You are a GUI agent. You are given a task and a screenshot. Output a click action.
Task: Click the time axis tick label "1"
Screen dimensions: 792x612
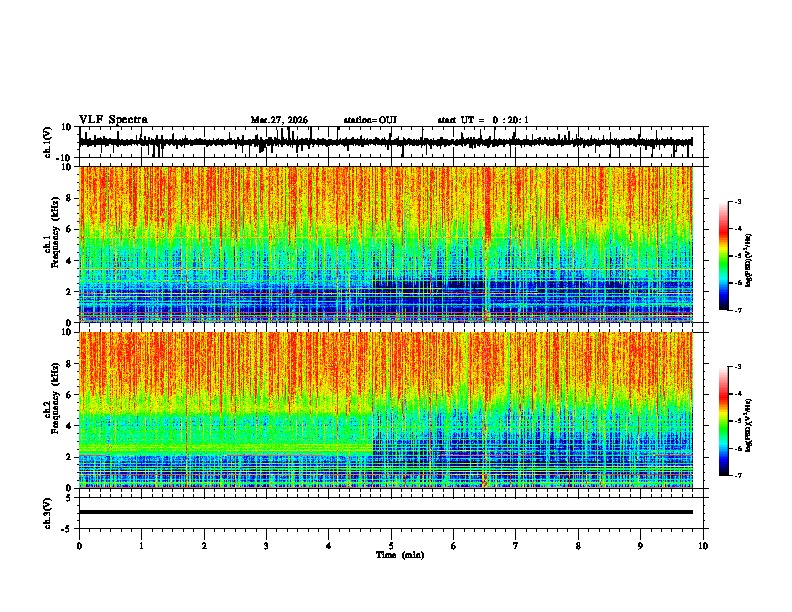141,546
